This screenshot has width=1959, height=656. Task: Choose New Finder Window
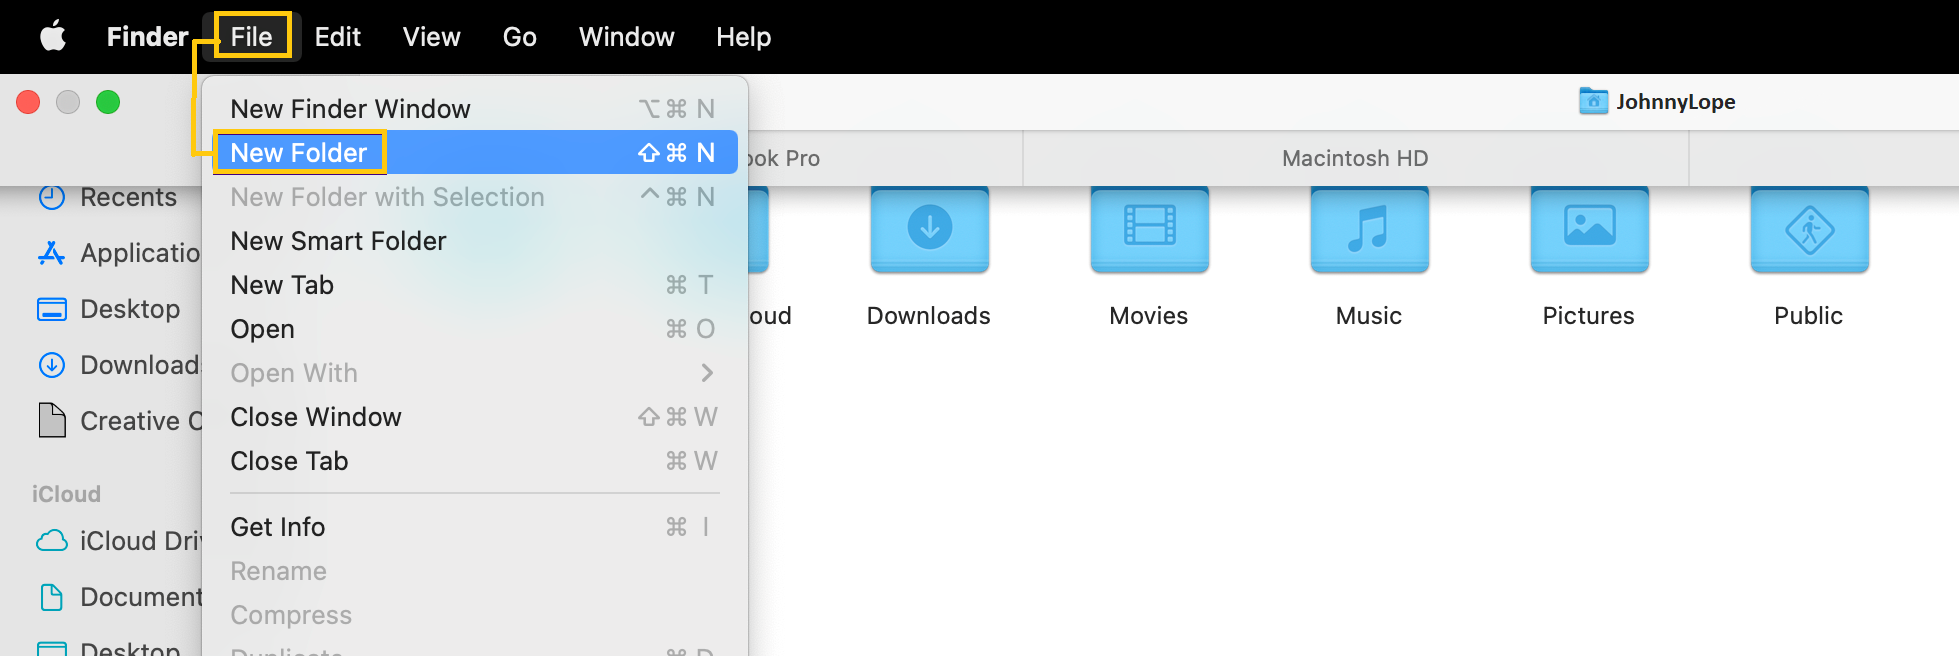(x=475, y=109)
